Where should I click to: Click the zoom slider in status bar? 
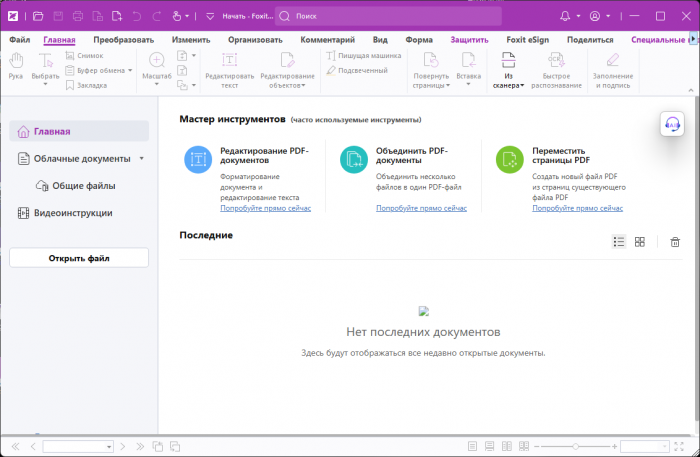click(x=576, y=446)
